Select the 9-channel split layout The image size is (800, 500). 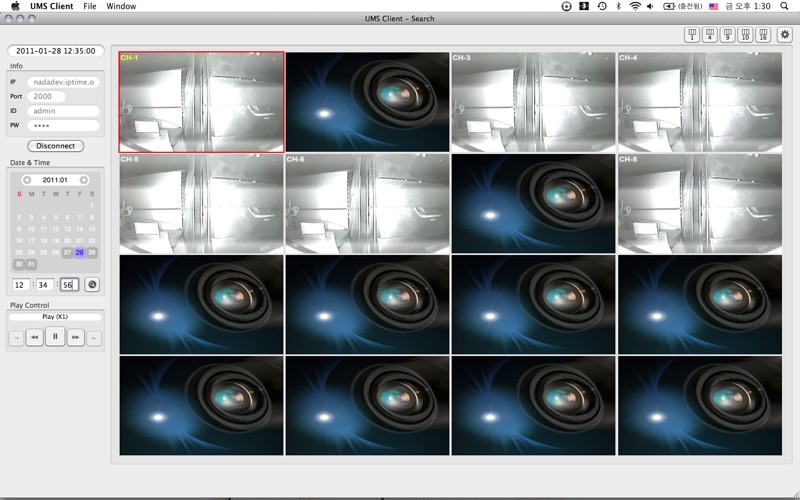pos(727,35)
